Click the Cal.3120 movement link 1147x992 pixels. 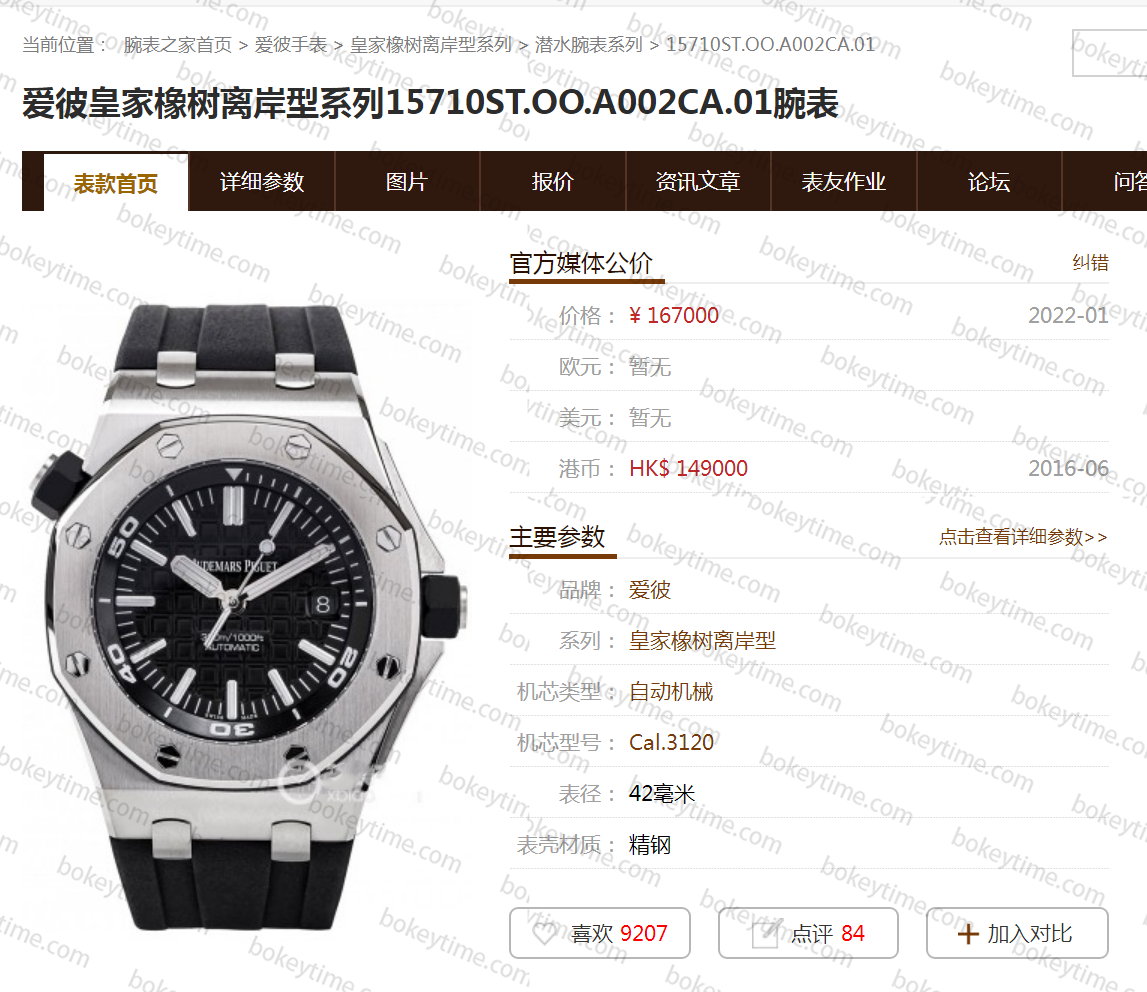[x=672, y=743]
